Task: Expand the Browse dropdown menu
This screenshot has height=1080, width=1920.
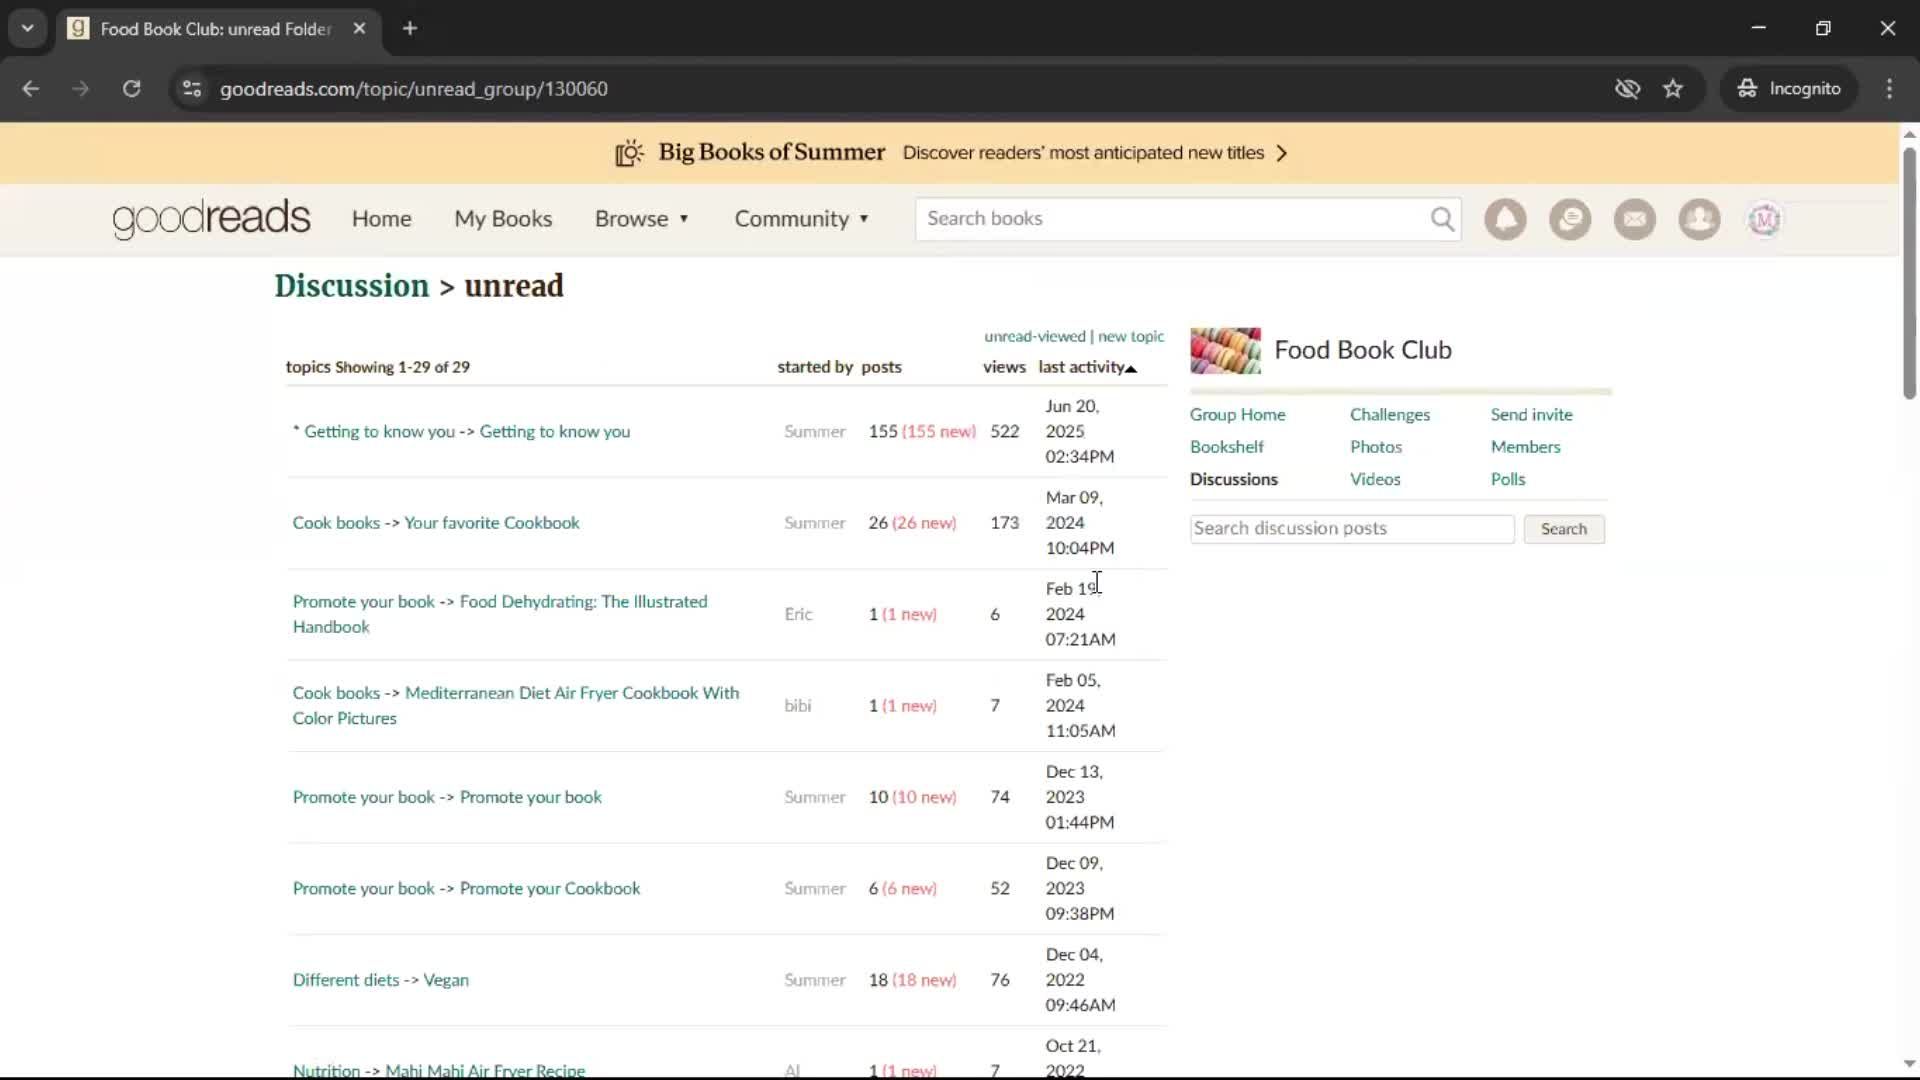Action: pos(642,219)
